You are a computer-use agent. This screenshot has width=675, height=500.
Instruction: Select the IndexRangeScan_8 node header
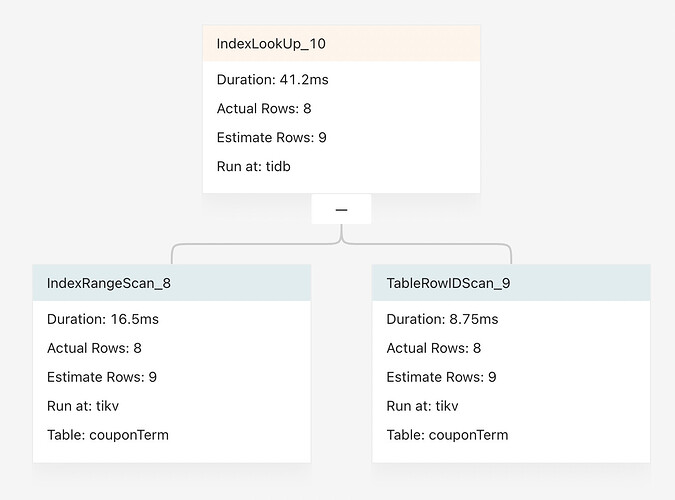tap(109, 283)
